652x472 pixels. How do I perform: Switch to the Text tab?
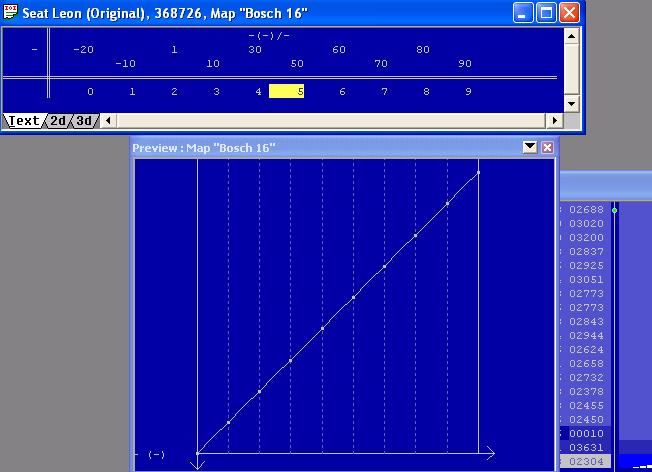(24, 121)
